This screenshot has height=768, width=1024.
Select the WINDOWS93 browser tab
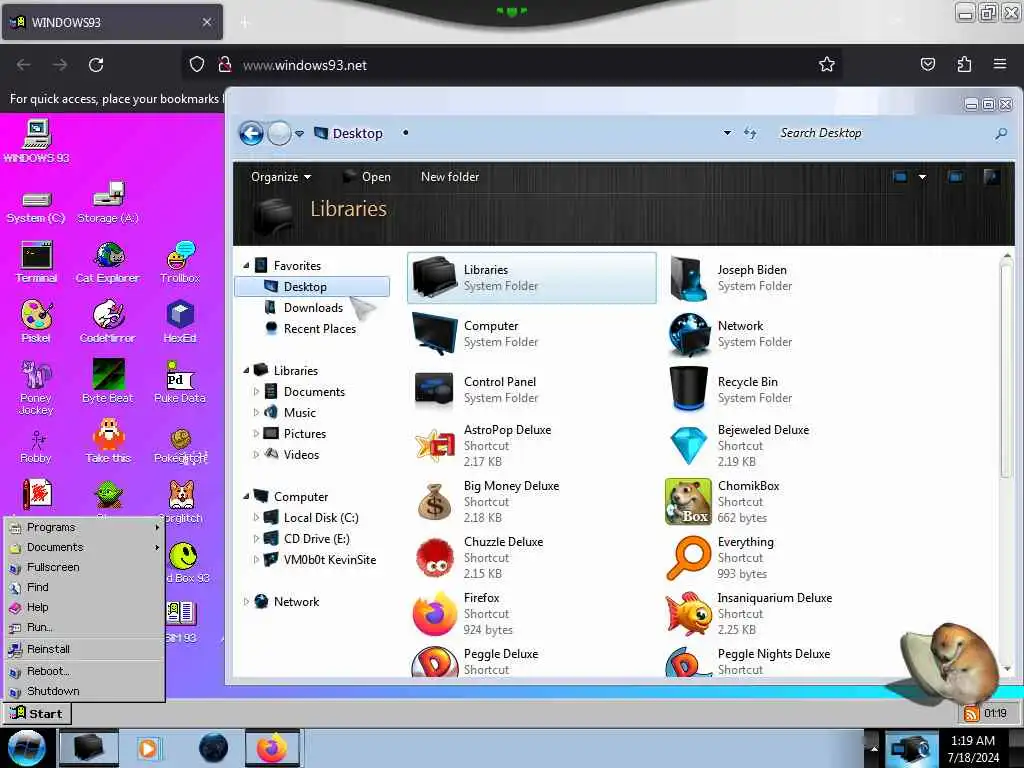(x=112, y=22)
